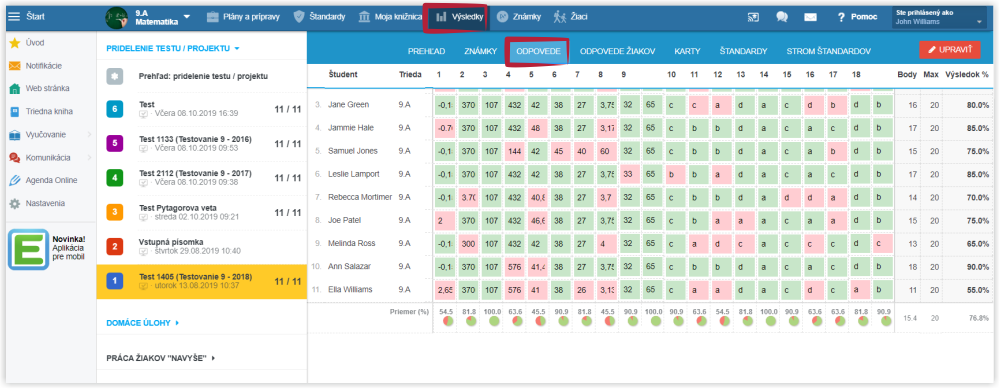Viewport: 1000px width, 389px height.
Task: Open the Pomoc help link
Action: [x=857, y=17]
